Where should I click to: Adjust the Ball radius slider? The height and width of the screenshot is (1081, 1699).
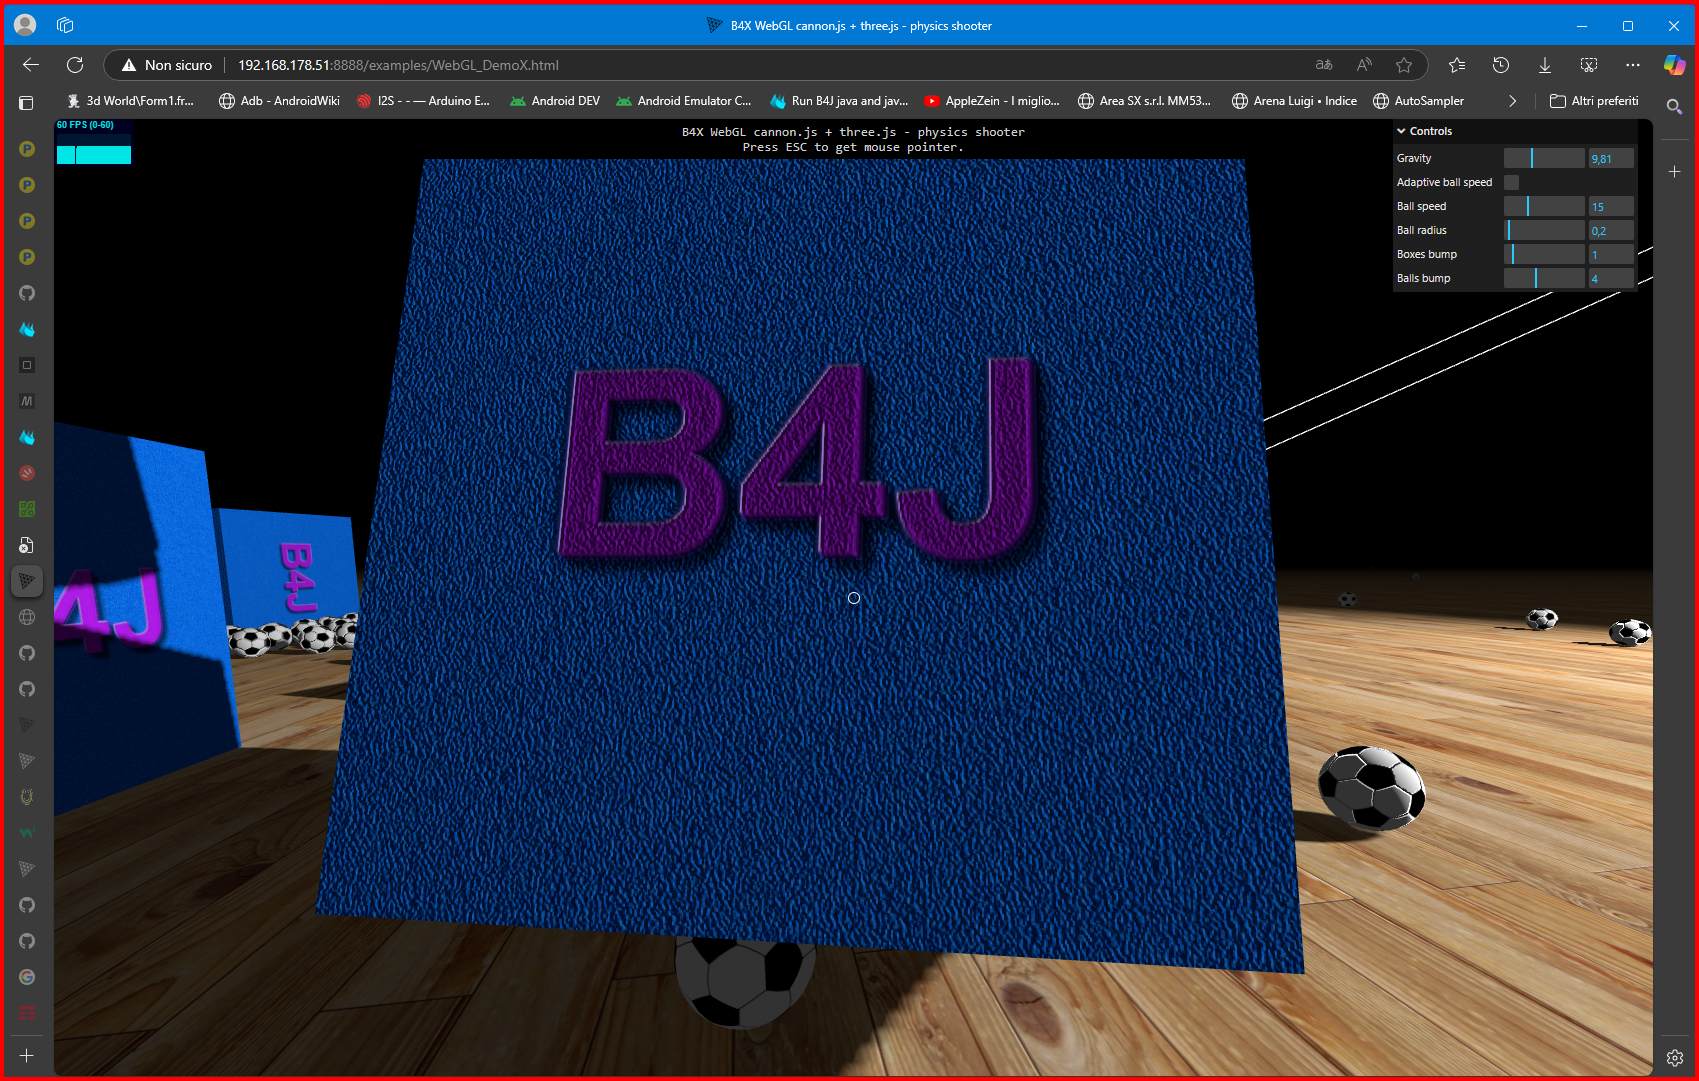1544,230
